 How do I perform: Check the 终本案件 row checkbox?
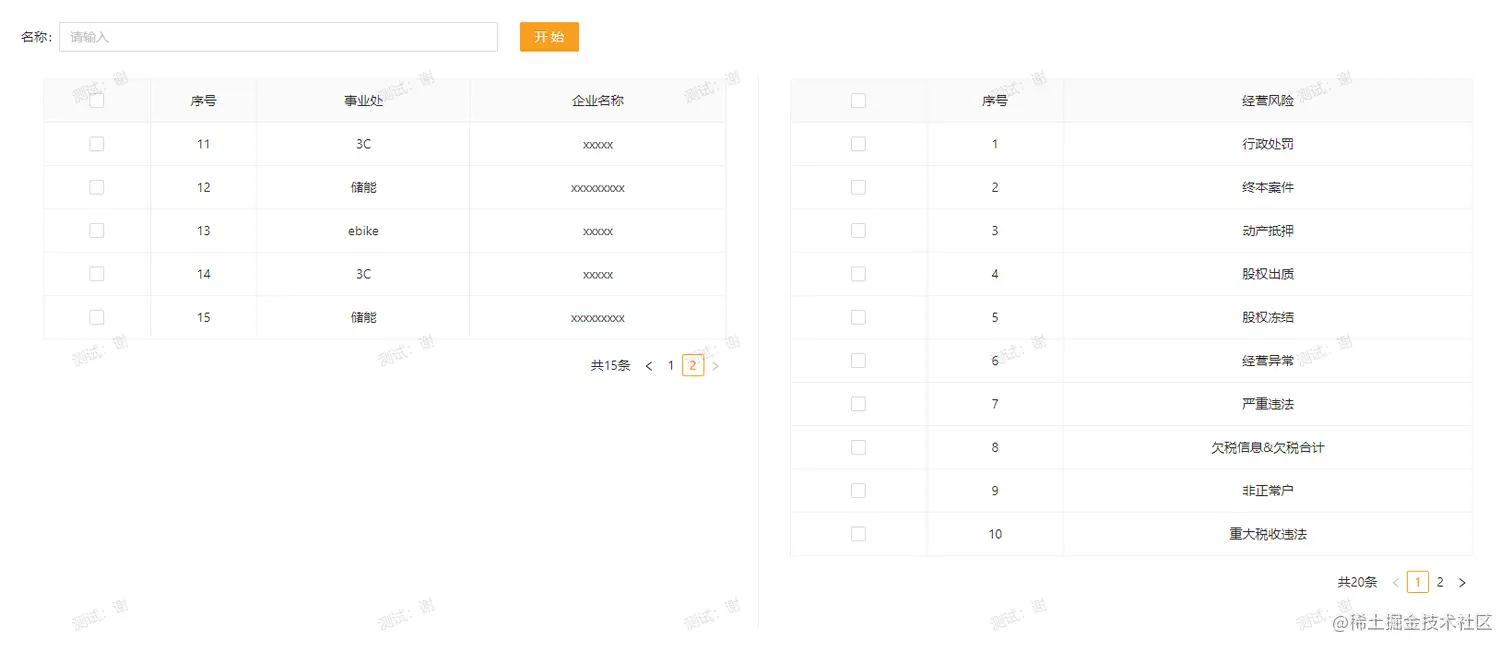[858, 187]
